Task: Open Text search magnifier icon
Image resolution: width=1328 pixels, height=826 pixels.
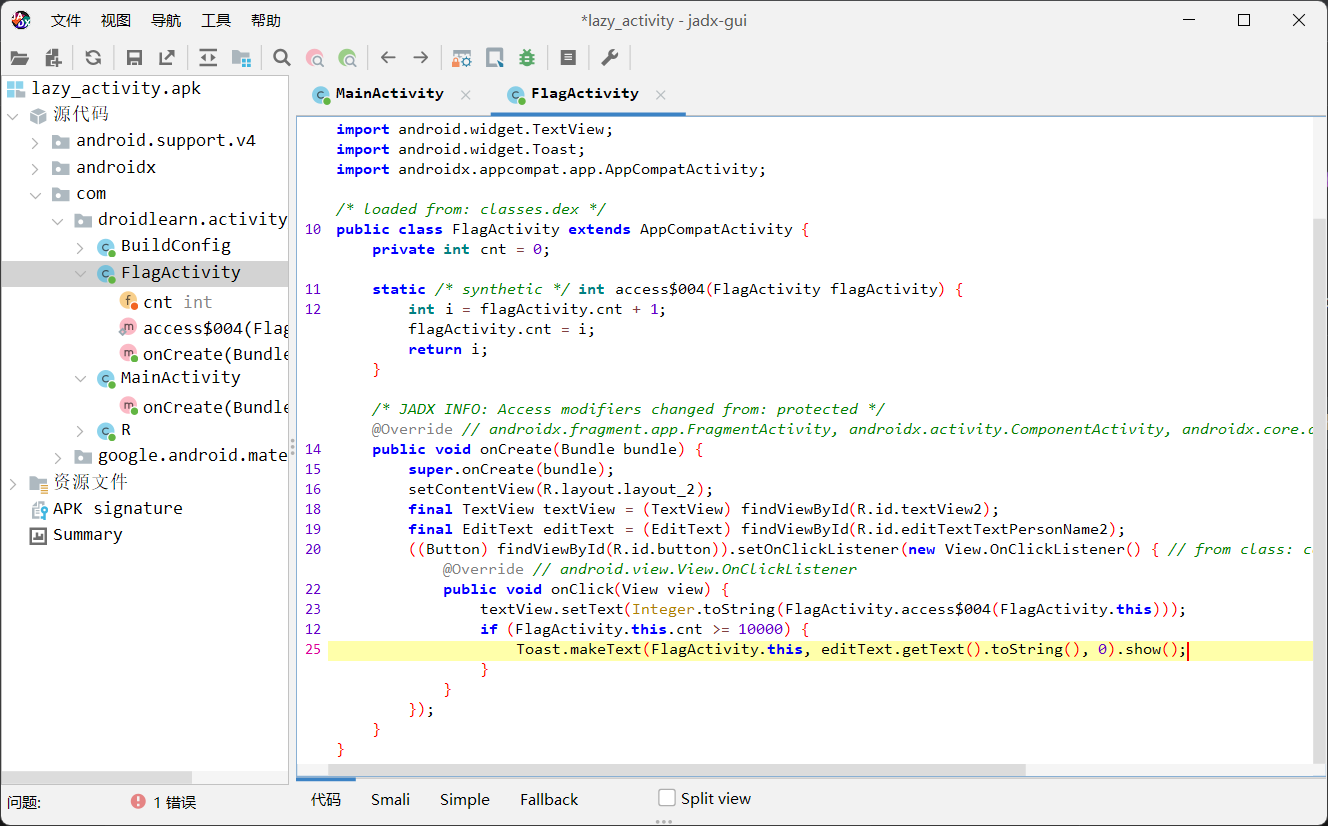Action: (x=282, y=58)
